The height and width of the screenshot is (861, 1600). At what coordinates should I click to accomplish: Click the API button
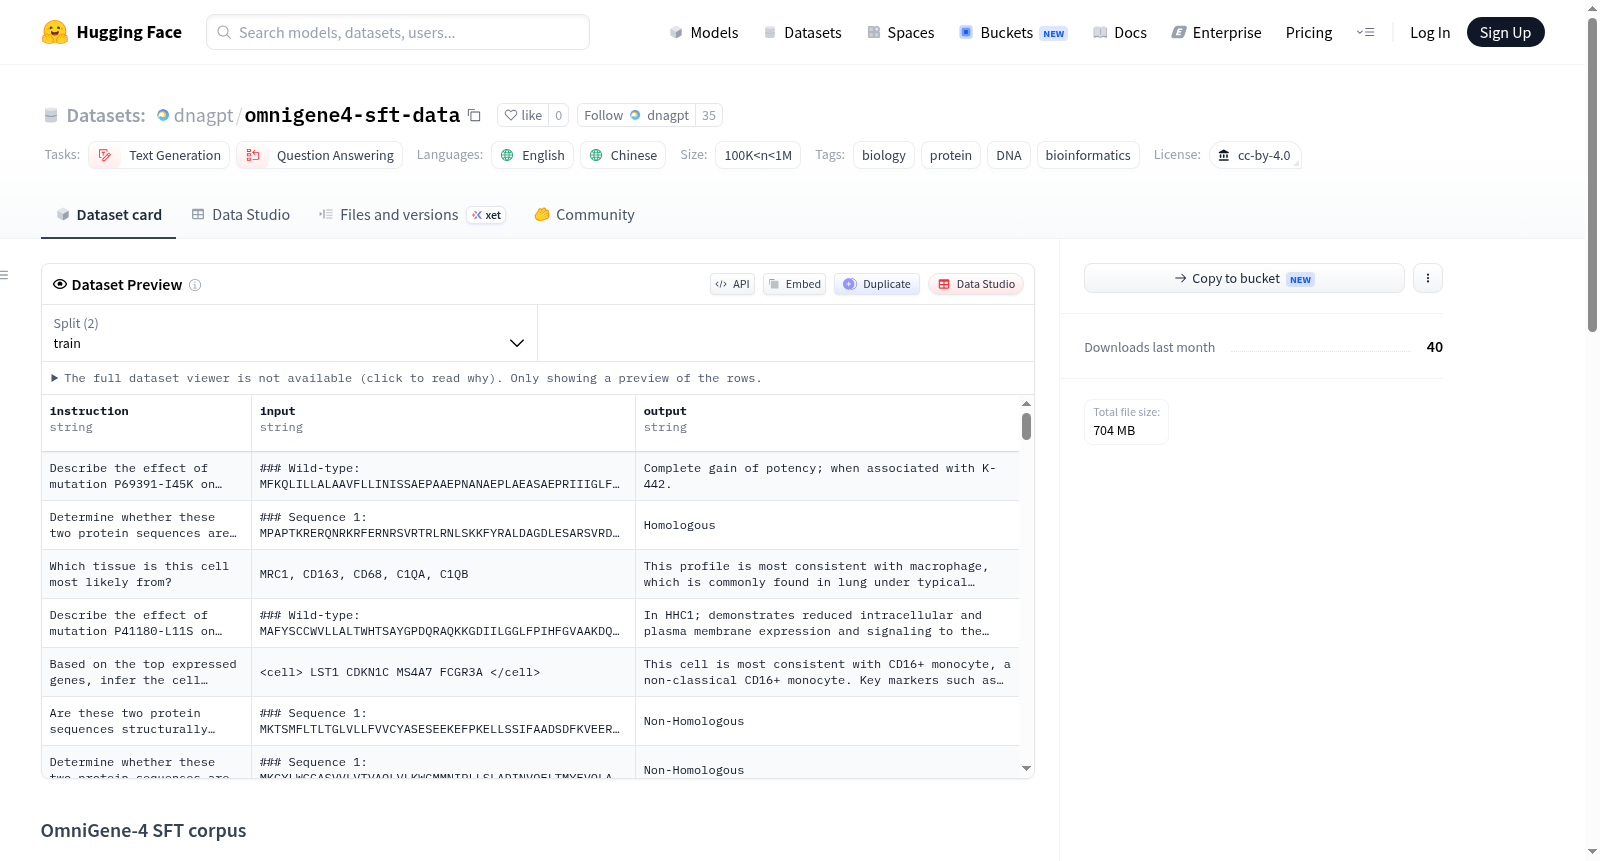732,284
